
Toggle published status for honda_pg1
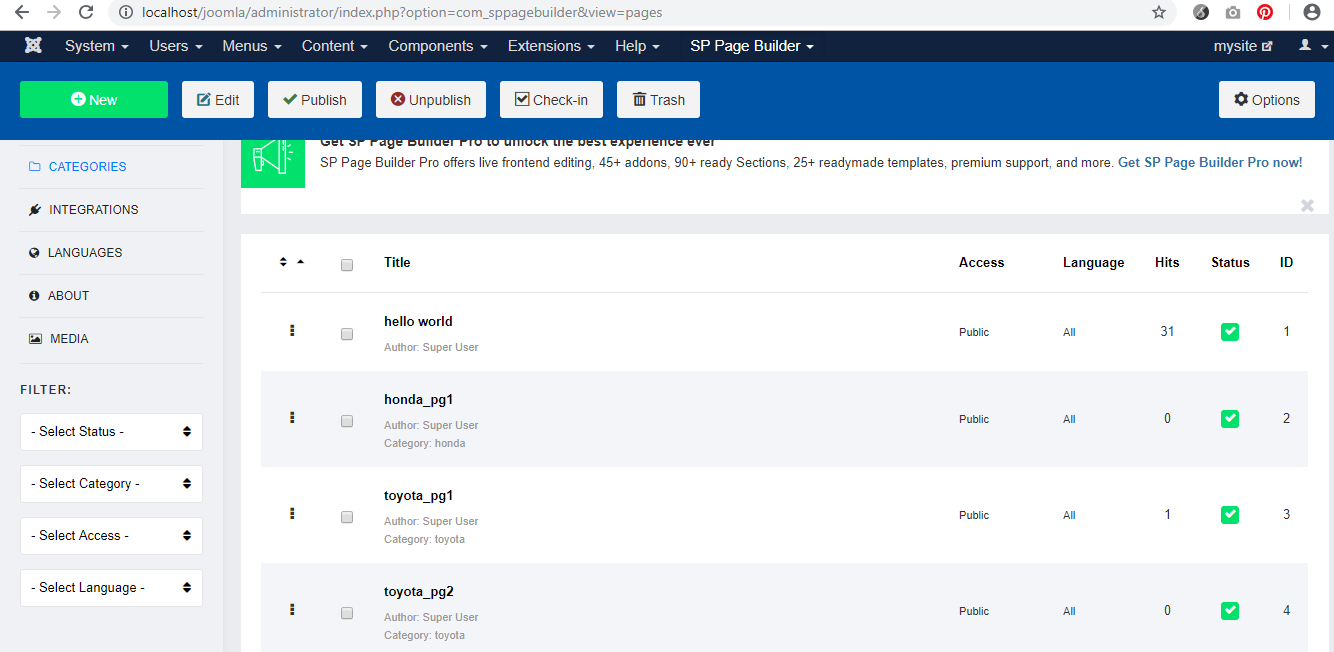[x=1230, y=419]
